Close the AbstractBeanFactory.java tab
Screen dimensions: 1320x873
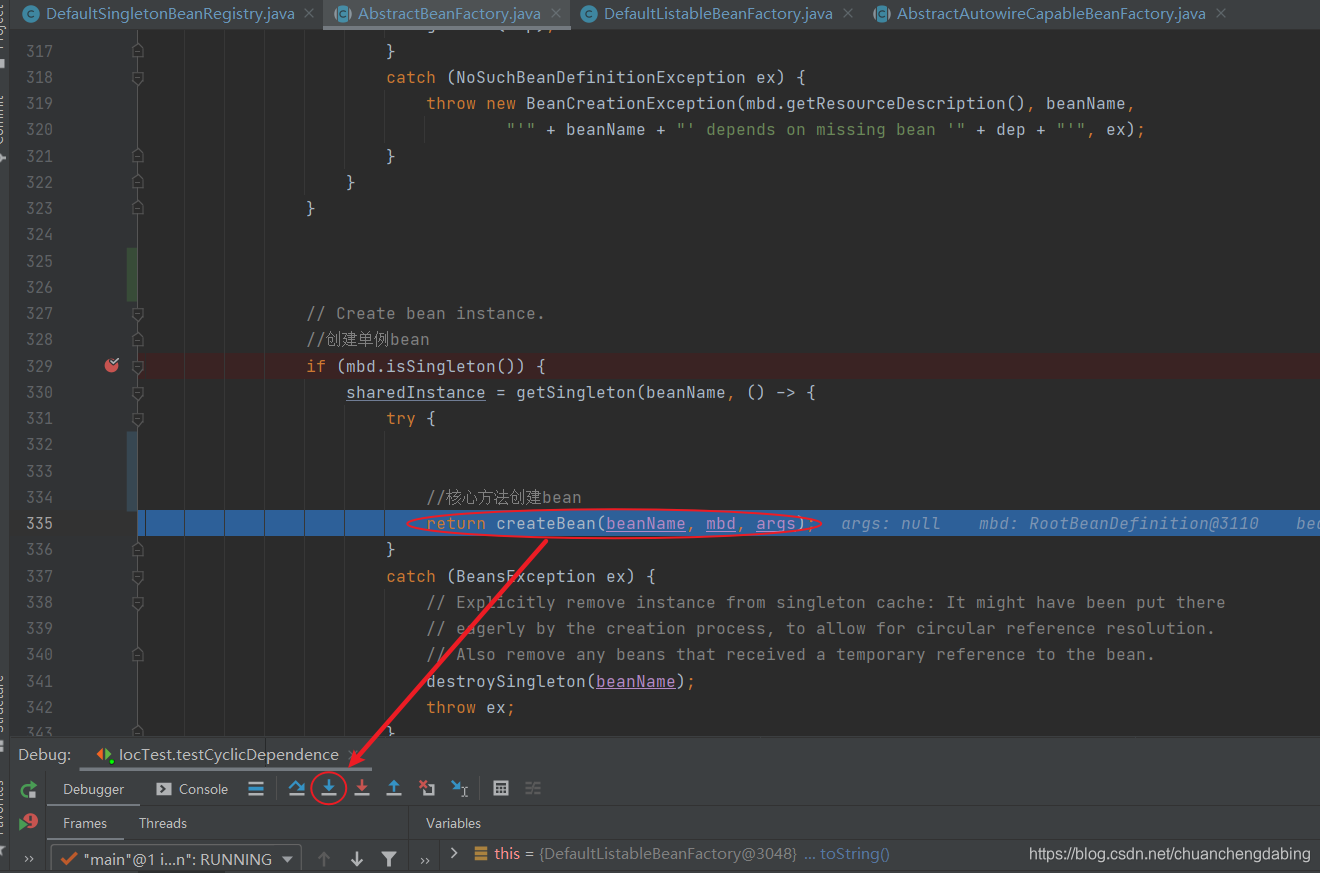(x=554, y=14)
